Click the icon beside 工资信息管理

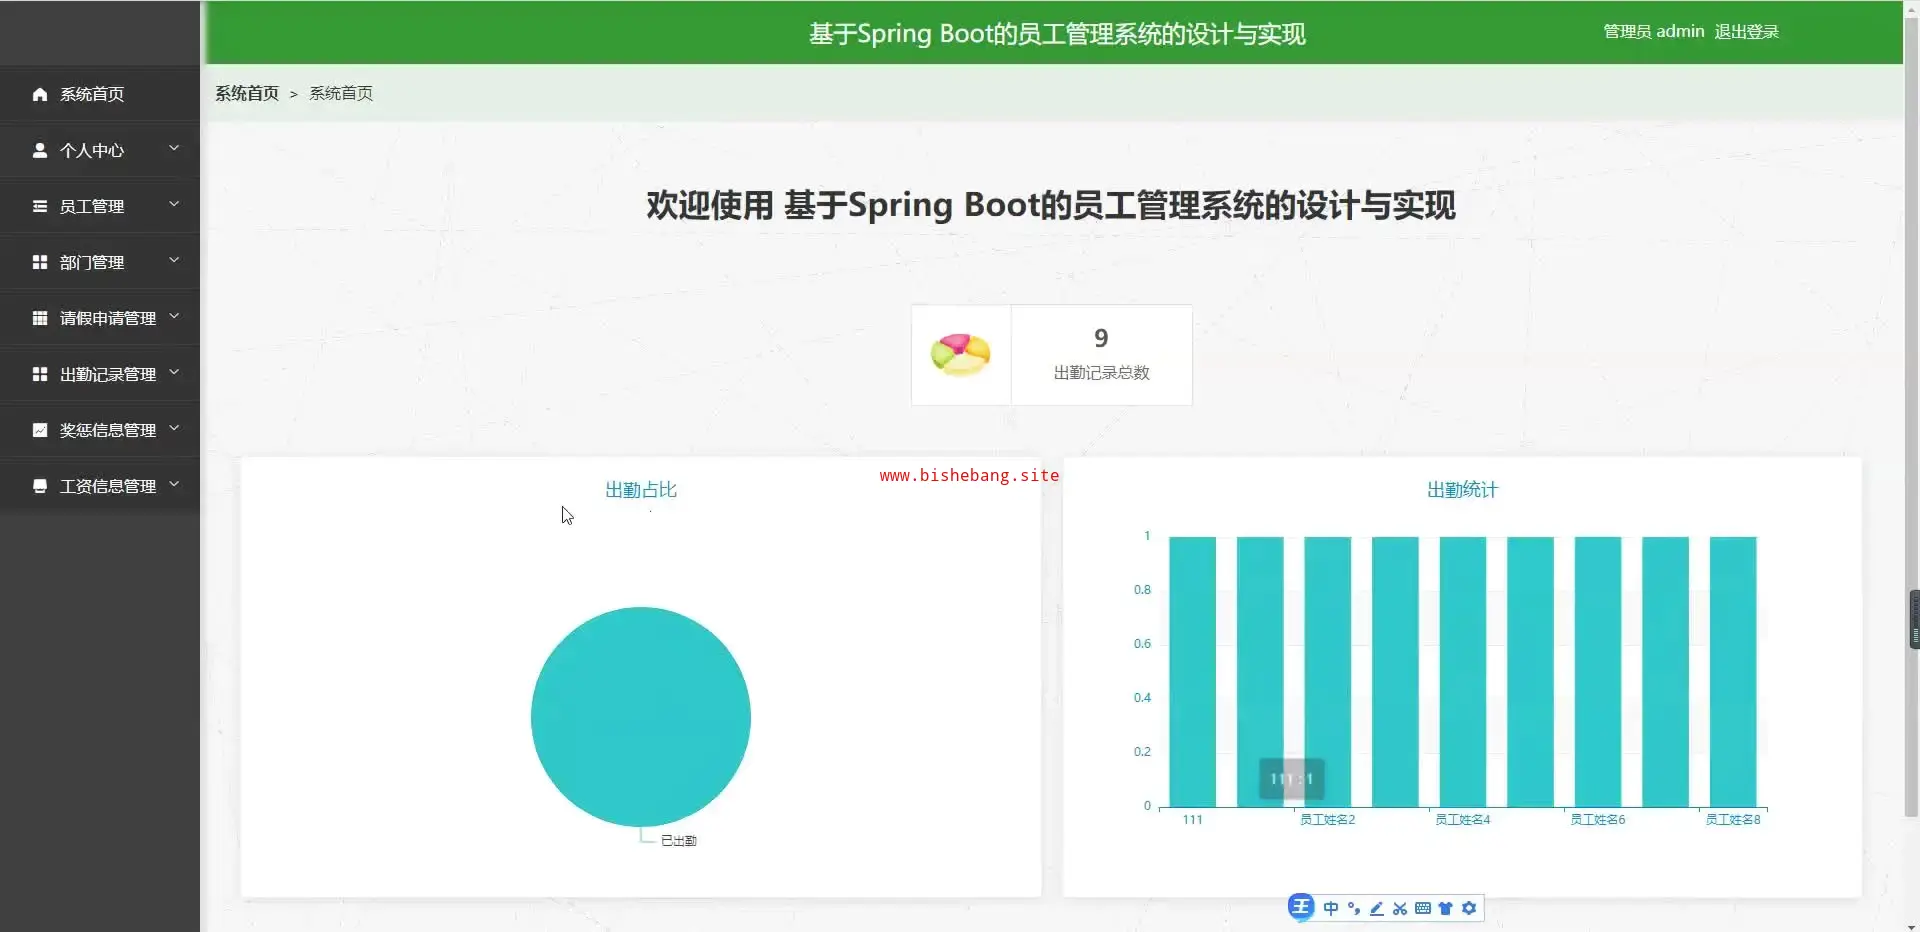tap(40, 486)
